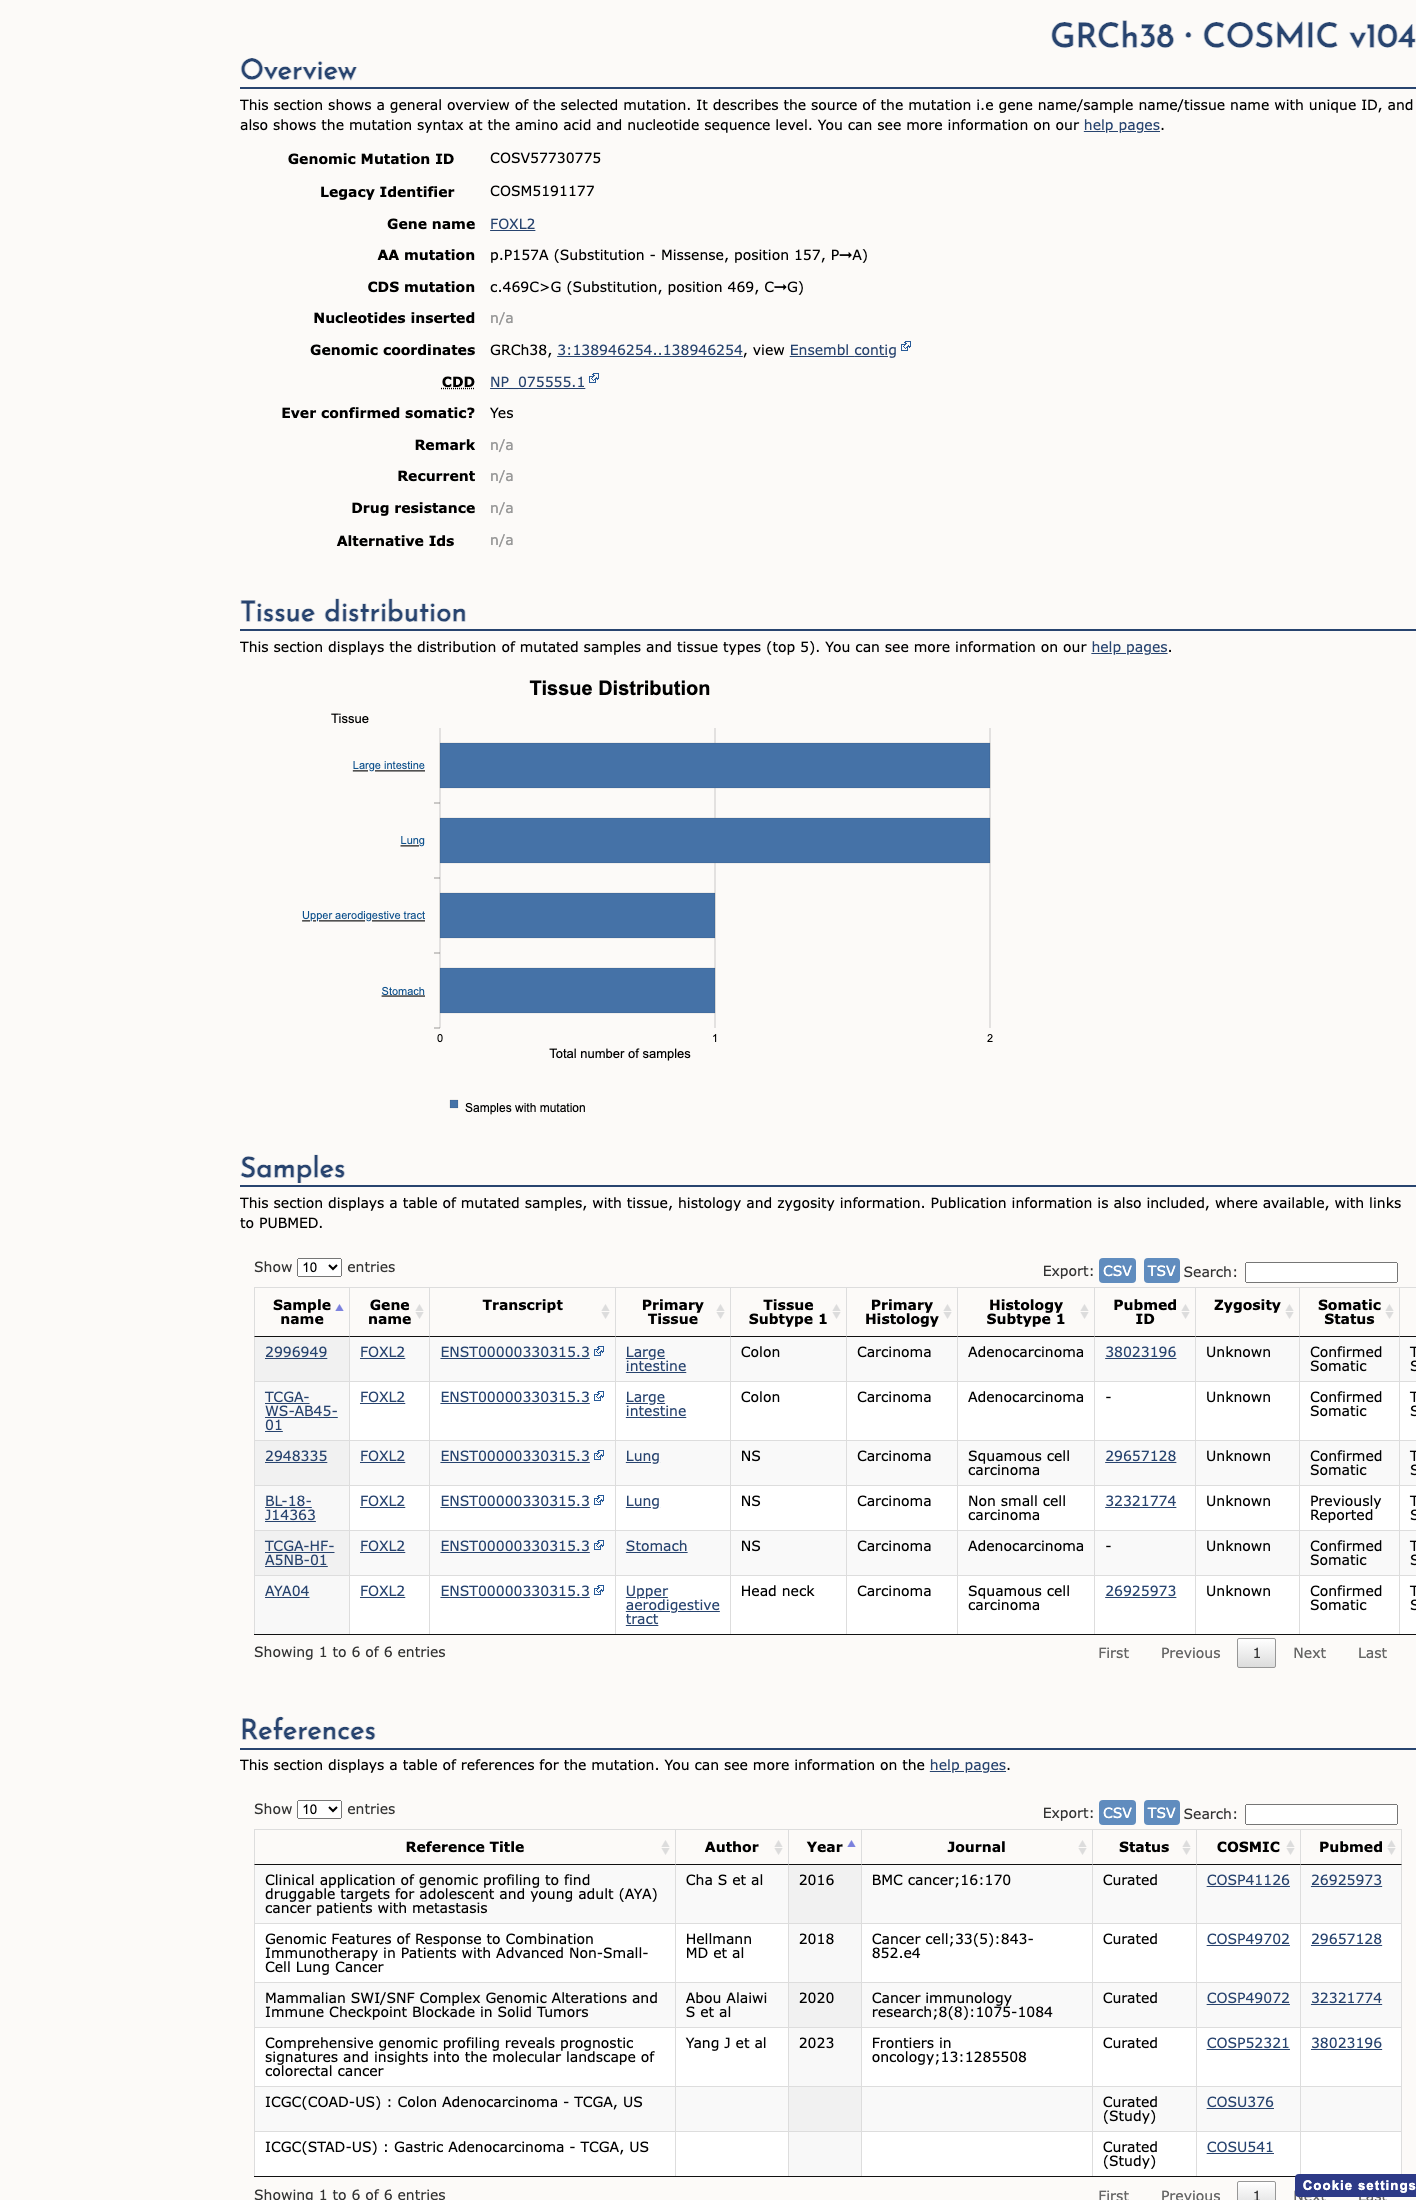Open COSP41126 COSMIC reference link
This screenshot has width=1416, height=2200.
click(1248, 1880)
